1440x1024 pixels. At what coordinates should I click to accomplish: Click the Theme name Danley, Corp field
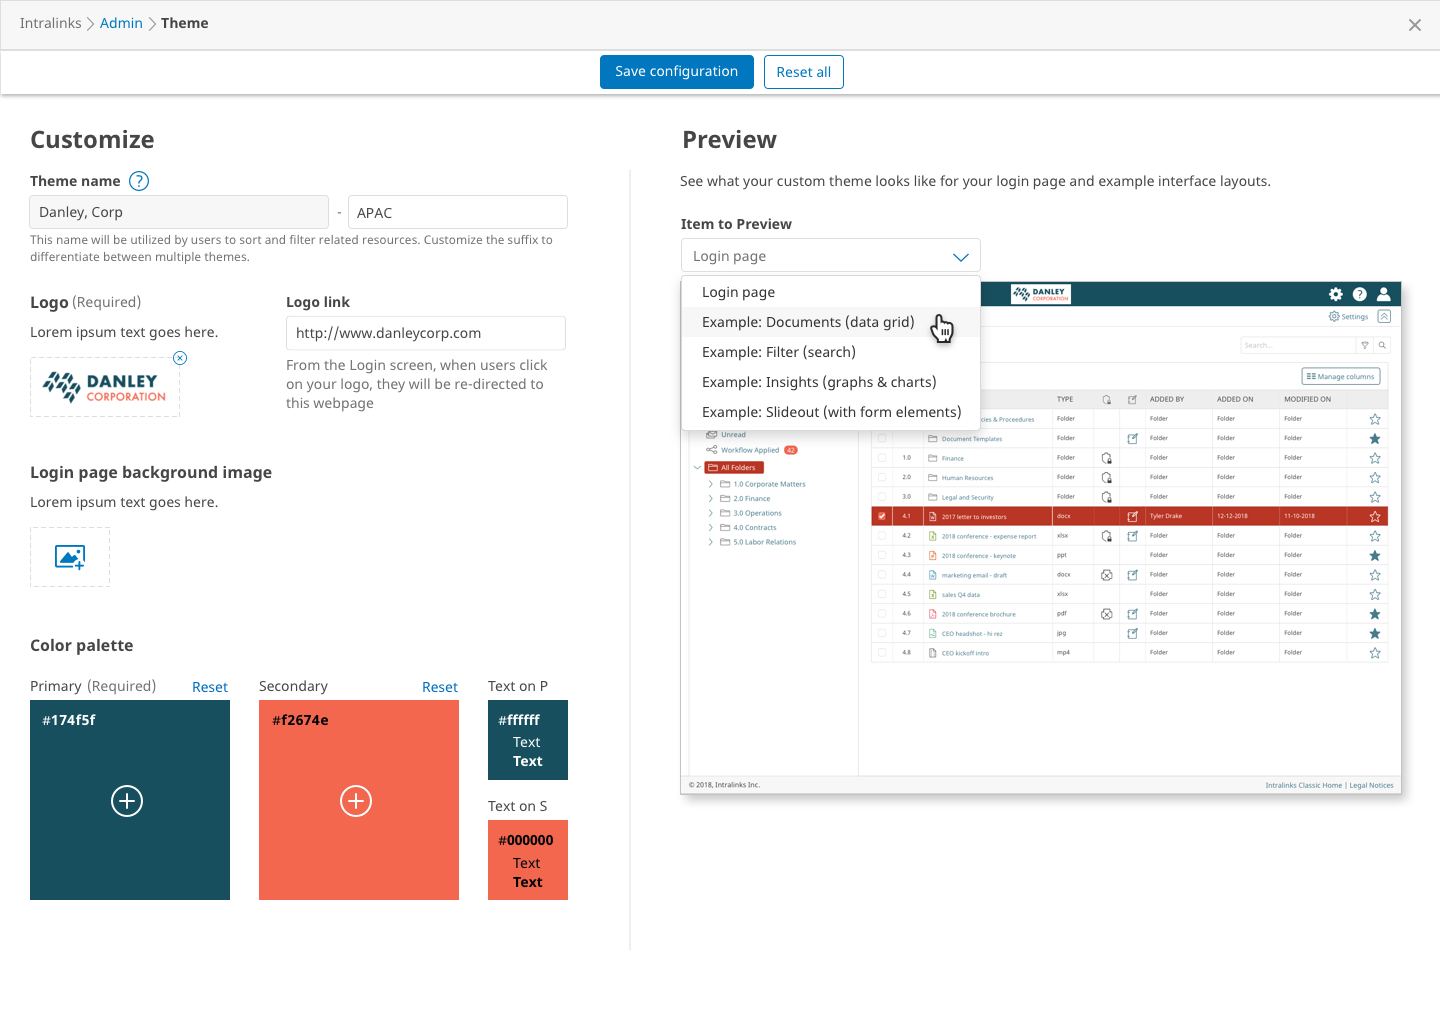coord(179,212)
